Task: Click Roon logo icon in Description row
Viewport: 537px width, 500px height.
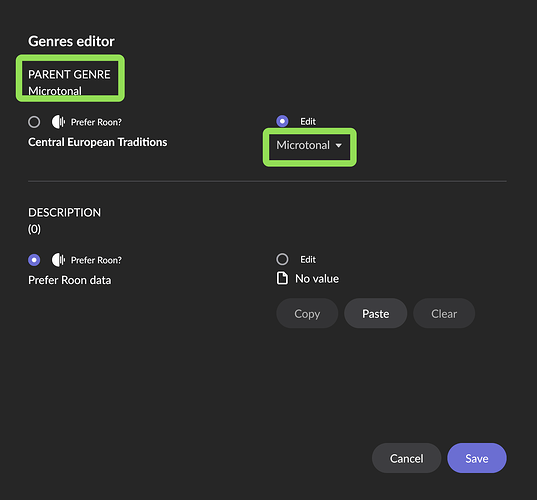Action: 58,260
